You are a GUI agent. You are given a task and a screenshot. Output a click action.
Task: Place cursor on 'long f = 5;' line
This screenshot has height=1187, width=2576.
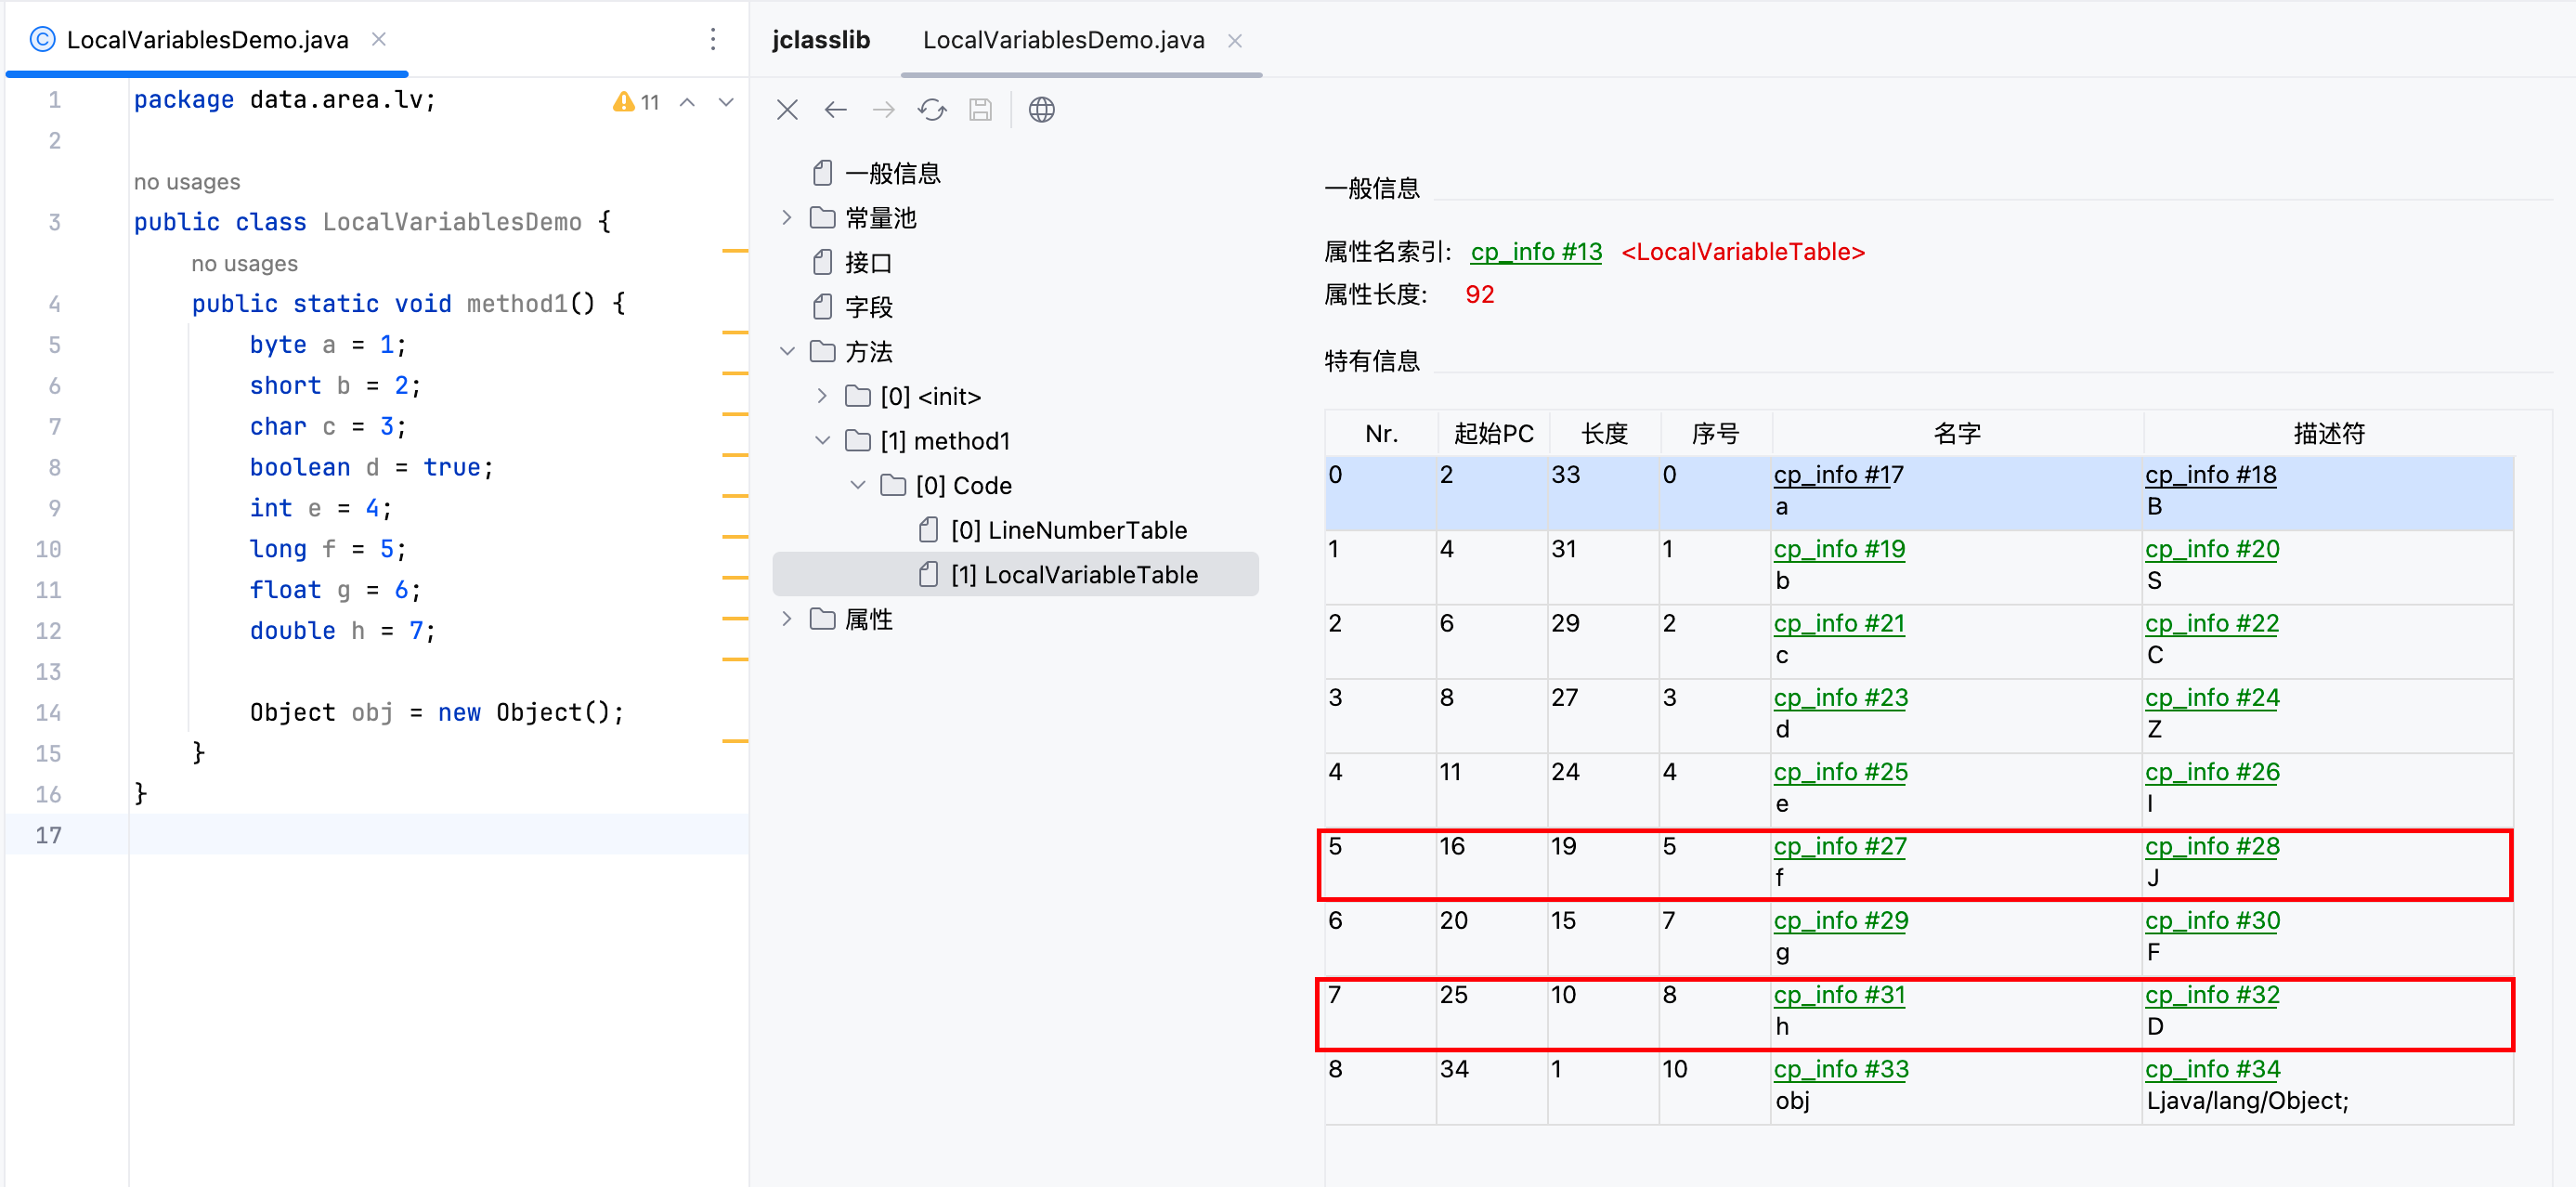[328, 549]
